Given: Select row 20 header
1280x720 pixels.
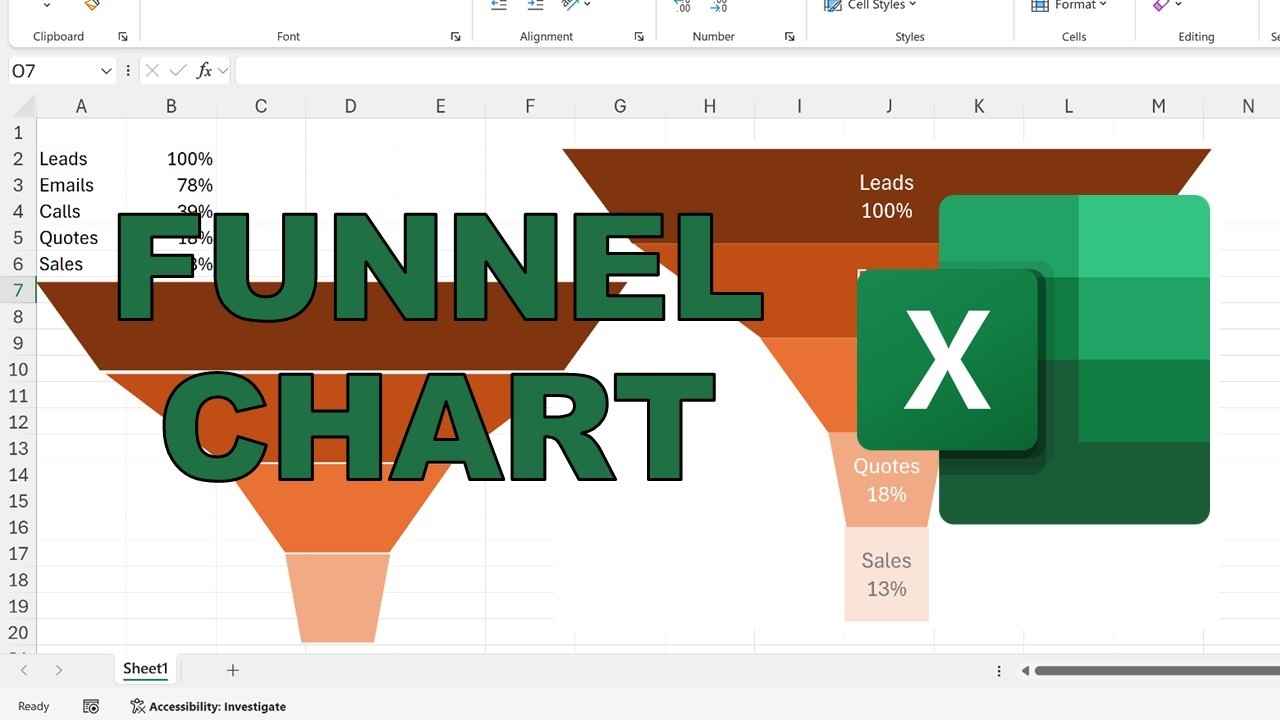Looking at the screenshot, I should pos(18,633).
